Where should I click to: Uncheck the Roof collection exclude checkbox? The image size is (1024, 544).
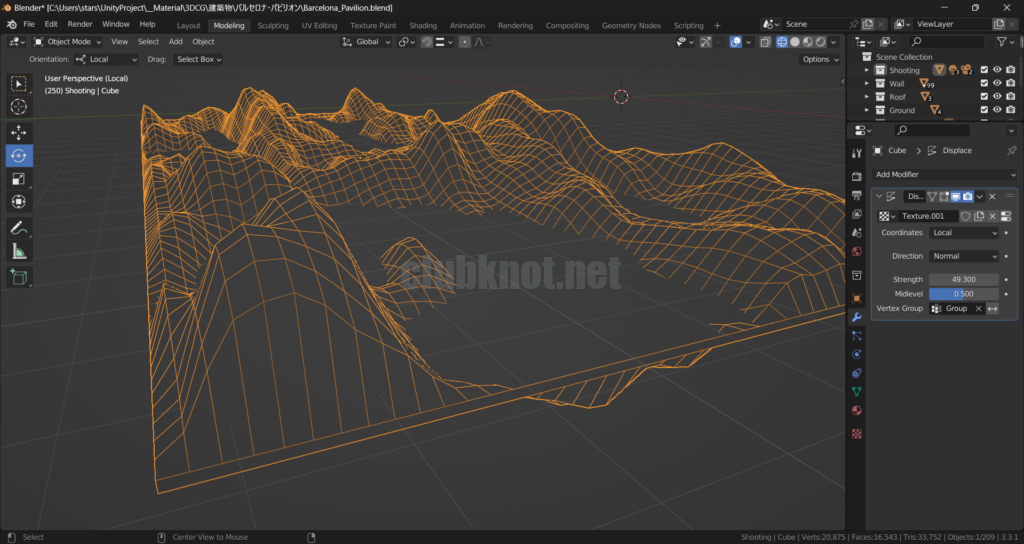coord(984,97)
